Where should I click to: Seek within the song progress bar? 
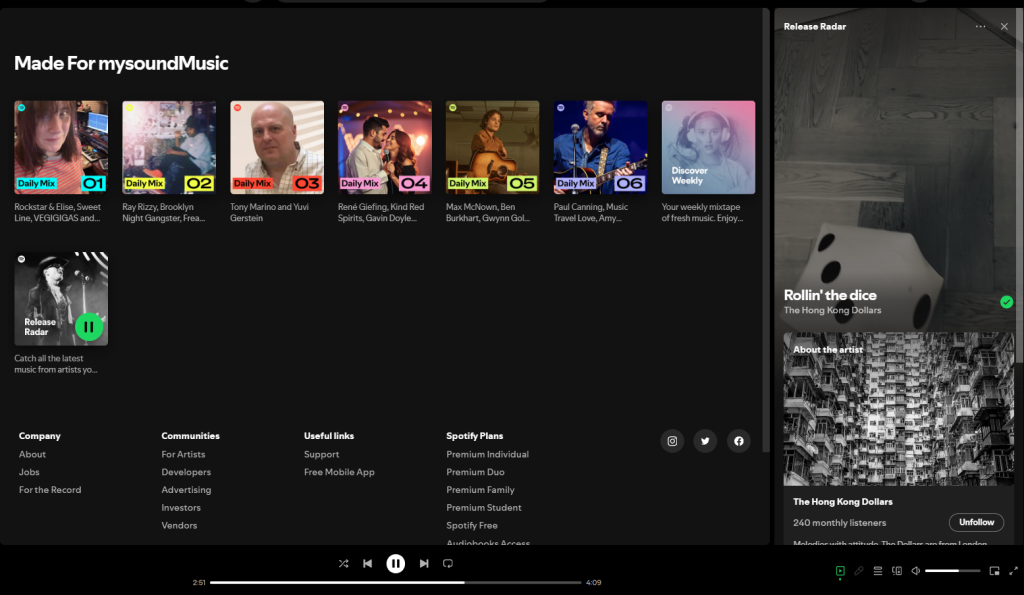tap(395, 582)
